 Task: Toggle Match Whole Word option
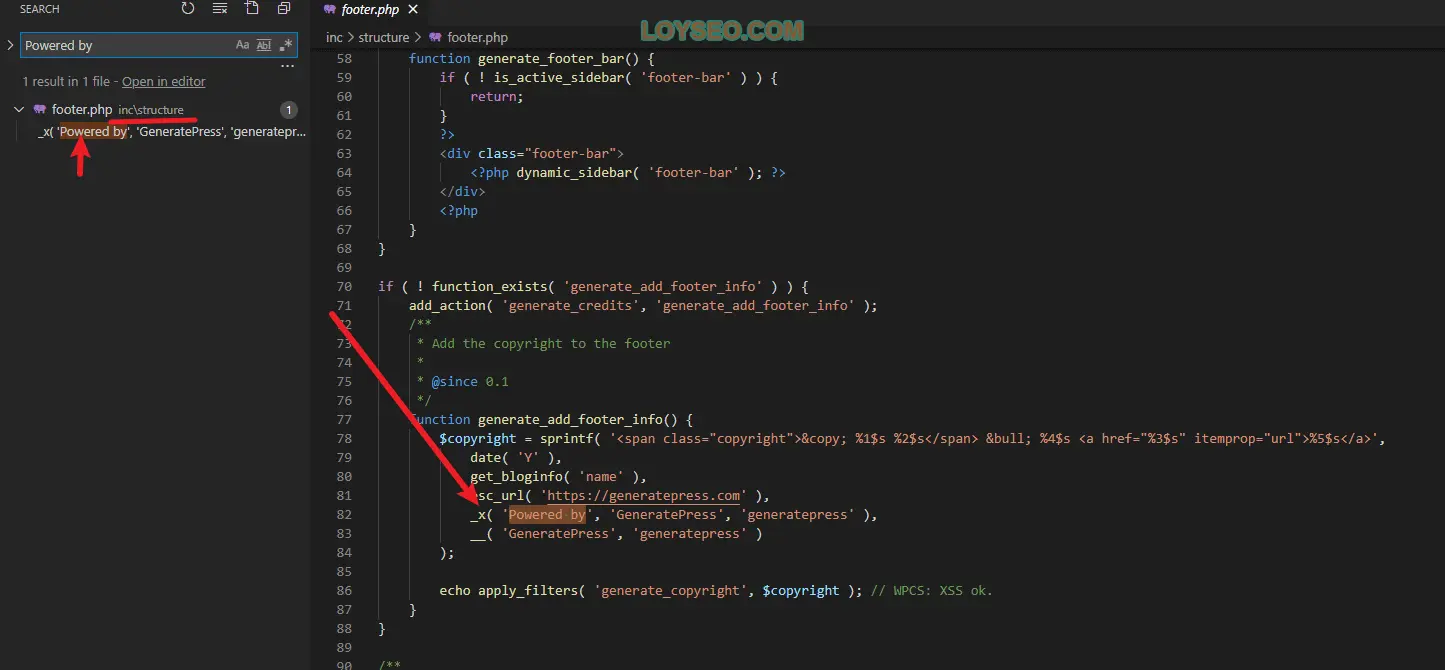(x=264, y=45)
